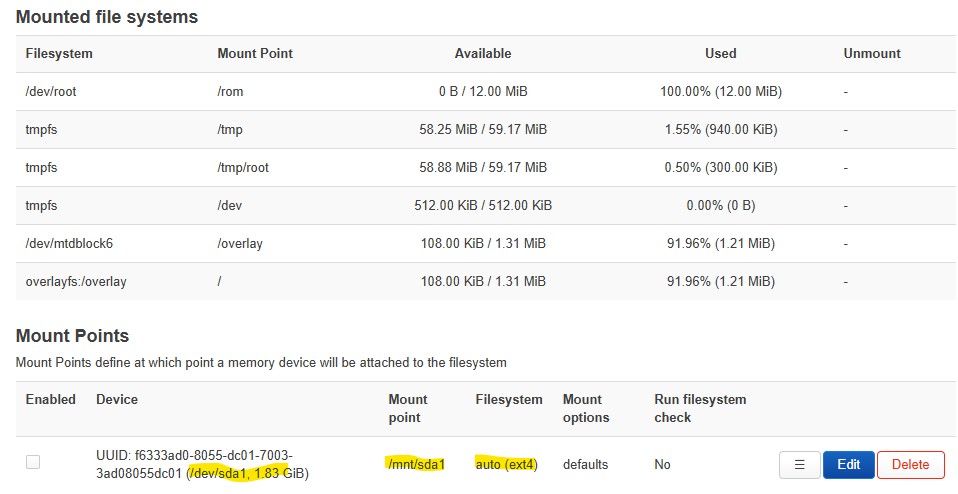Click the /dev/mtdblock6 filesystem entry
Screen dimensions: 958x494
point(69,243)
